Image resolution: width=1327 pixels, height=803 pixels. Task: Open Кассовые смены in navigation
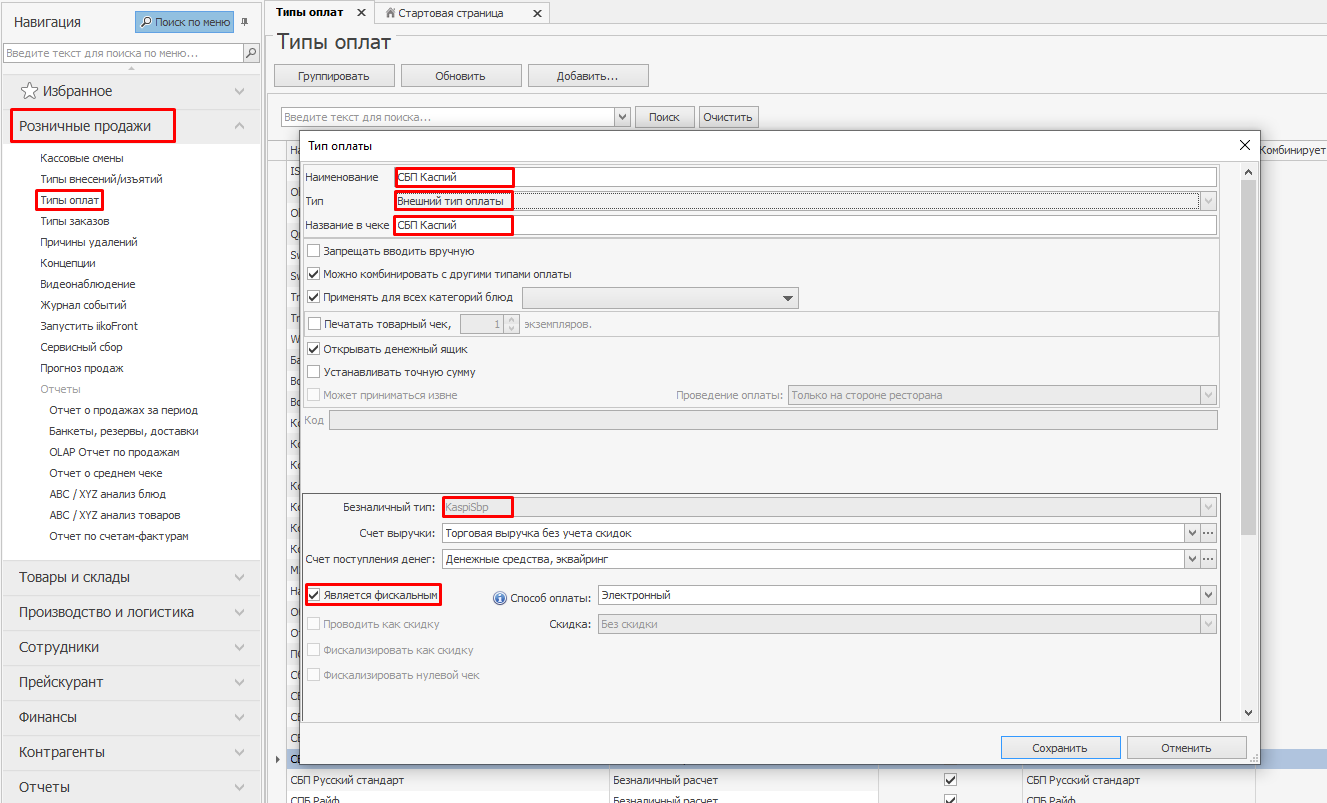(x=82, y=158)
